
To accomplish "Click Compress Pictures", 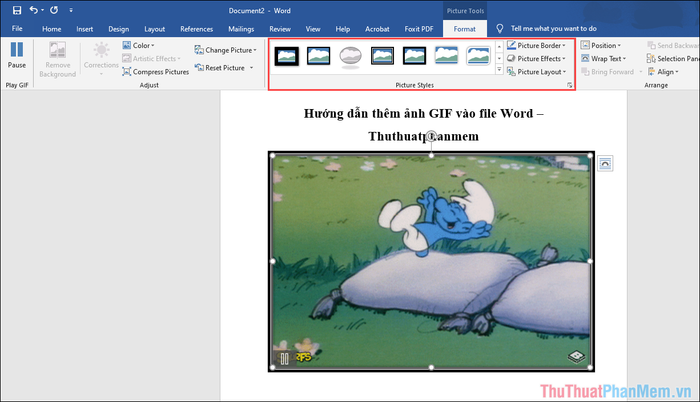I will (156, 71).
